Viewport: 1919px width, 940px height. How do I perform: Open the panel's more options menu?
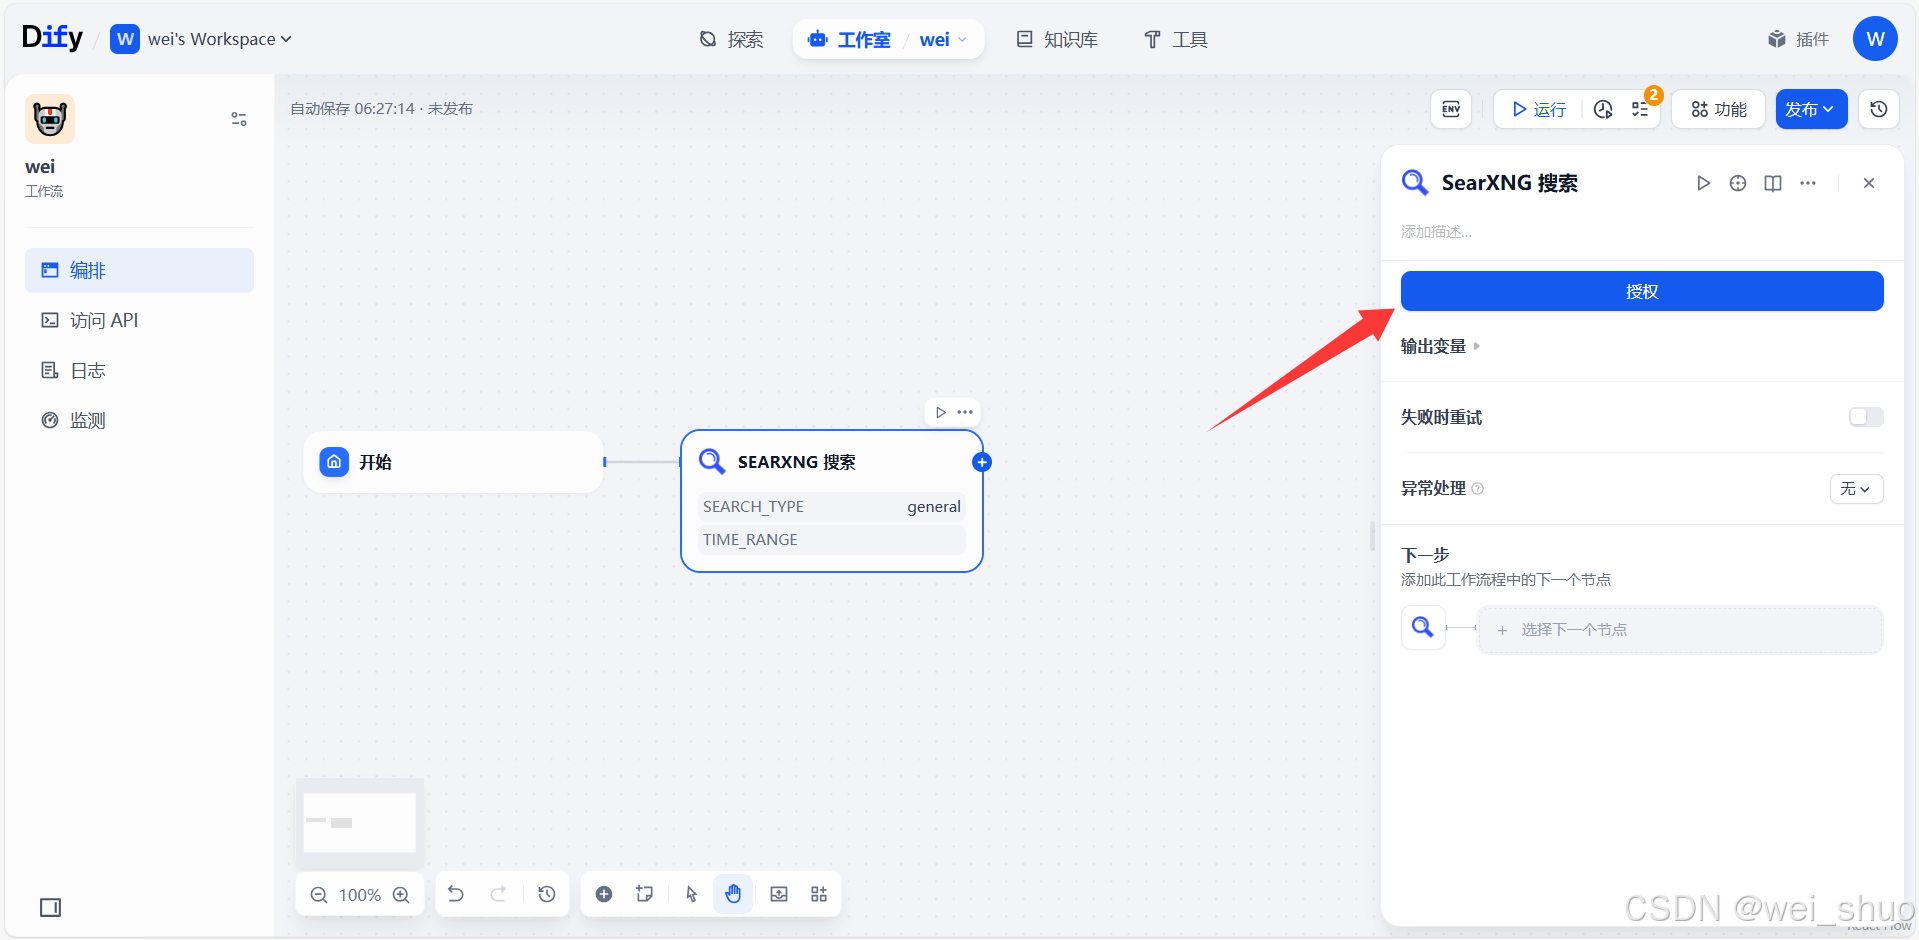(1808, 183)
